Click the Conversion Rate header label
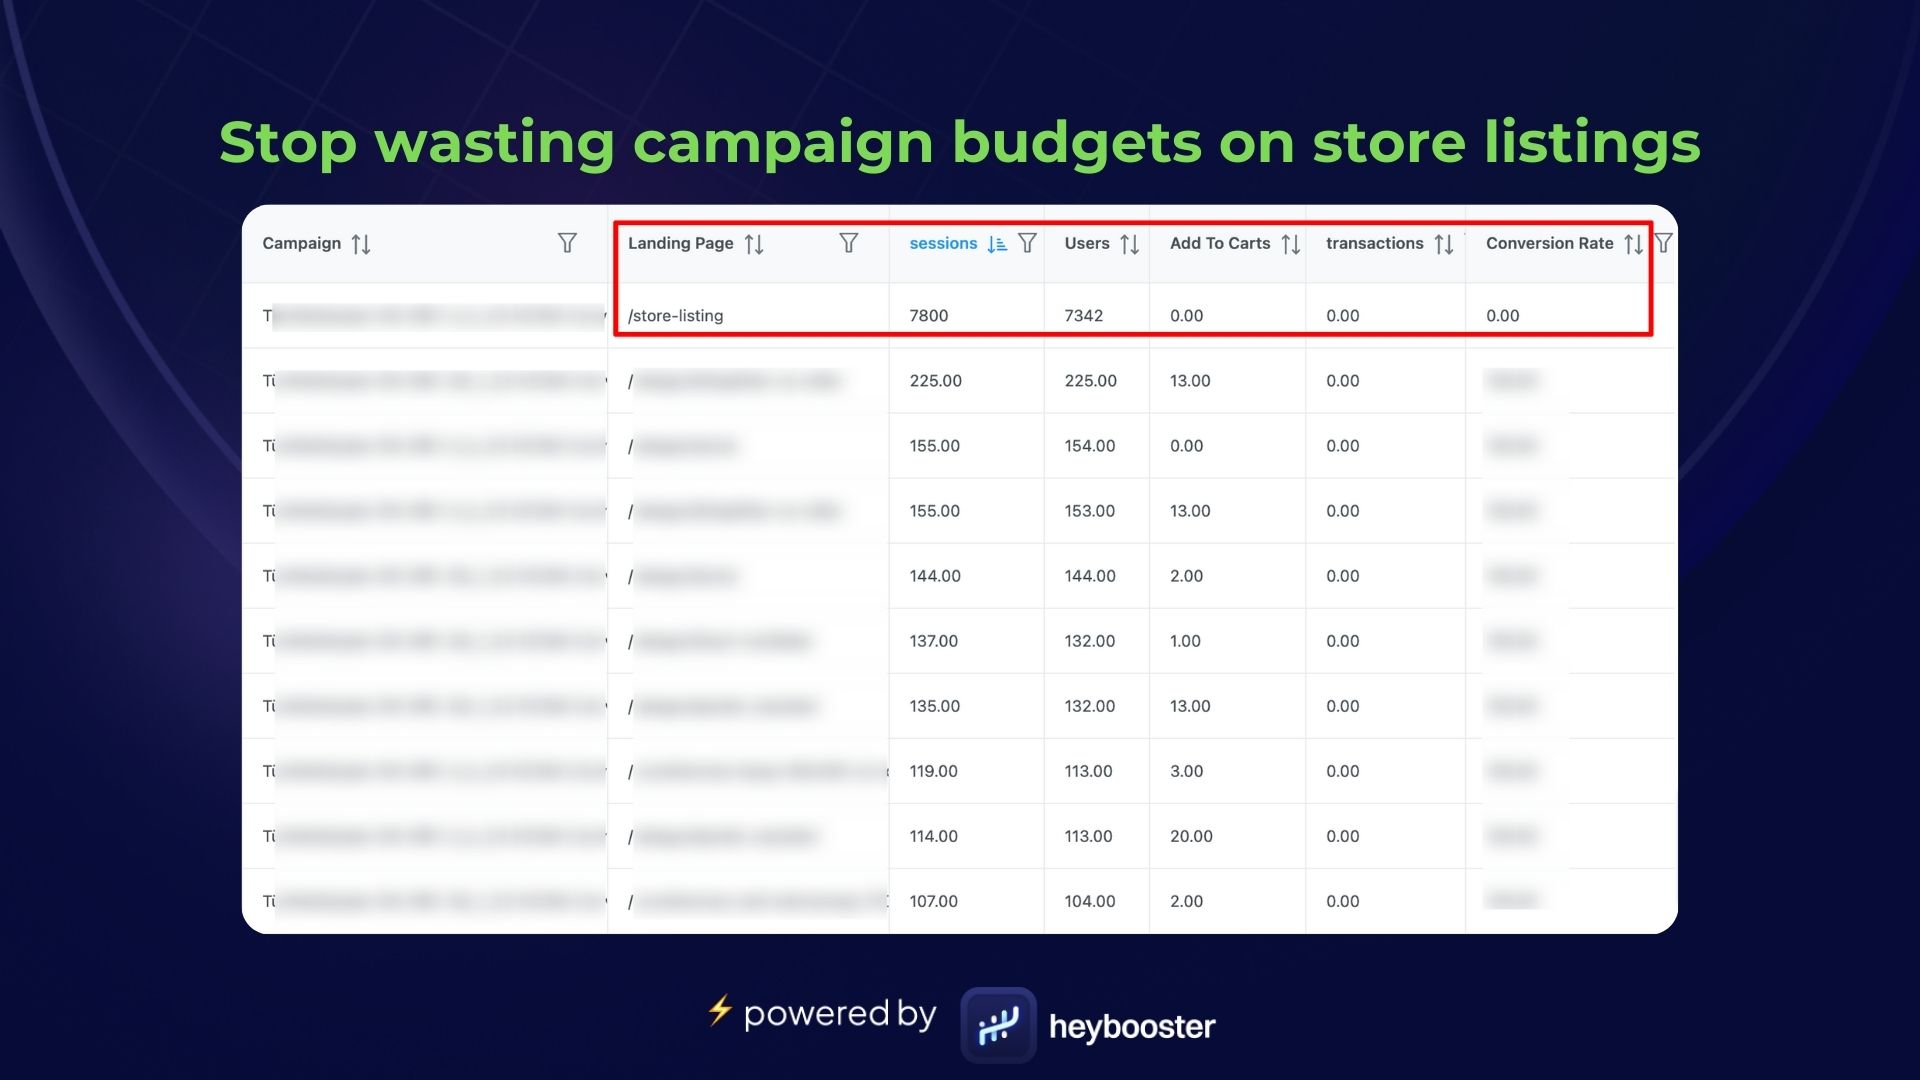The width and height of the screenshot is (1920, 1080). point(1549,243)
